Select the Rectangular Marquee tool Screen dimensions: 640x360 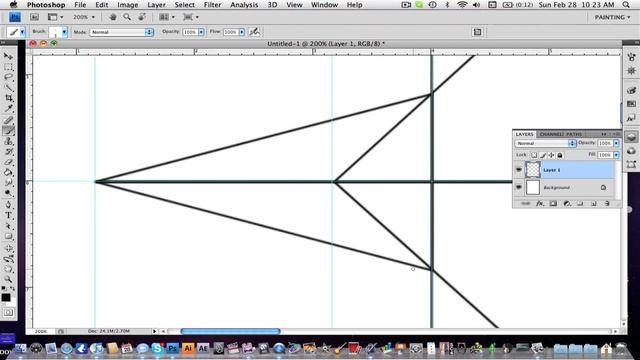click(8, 67)
